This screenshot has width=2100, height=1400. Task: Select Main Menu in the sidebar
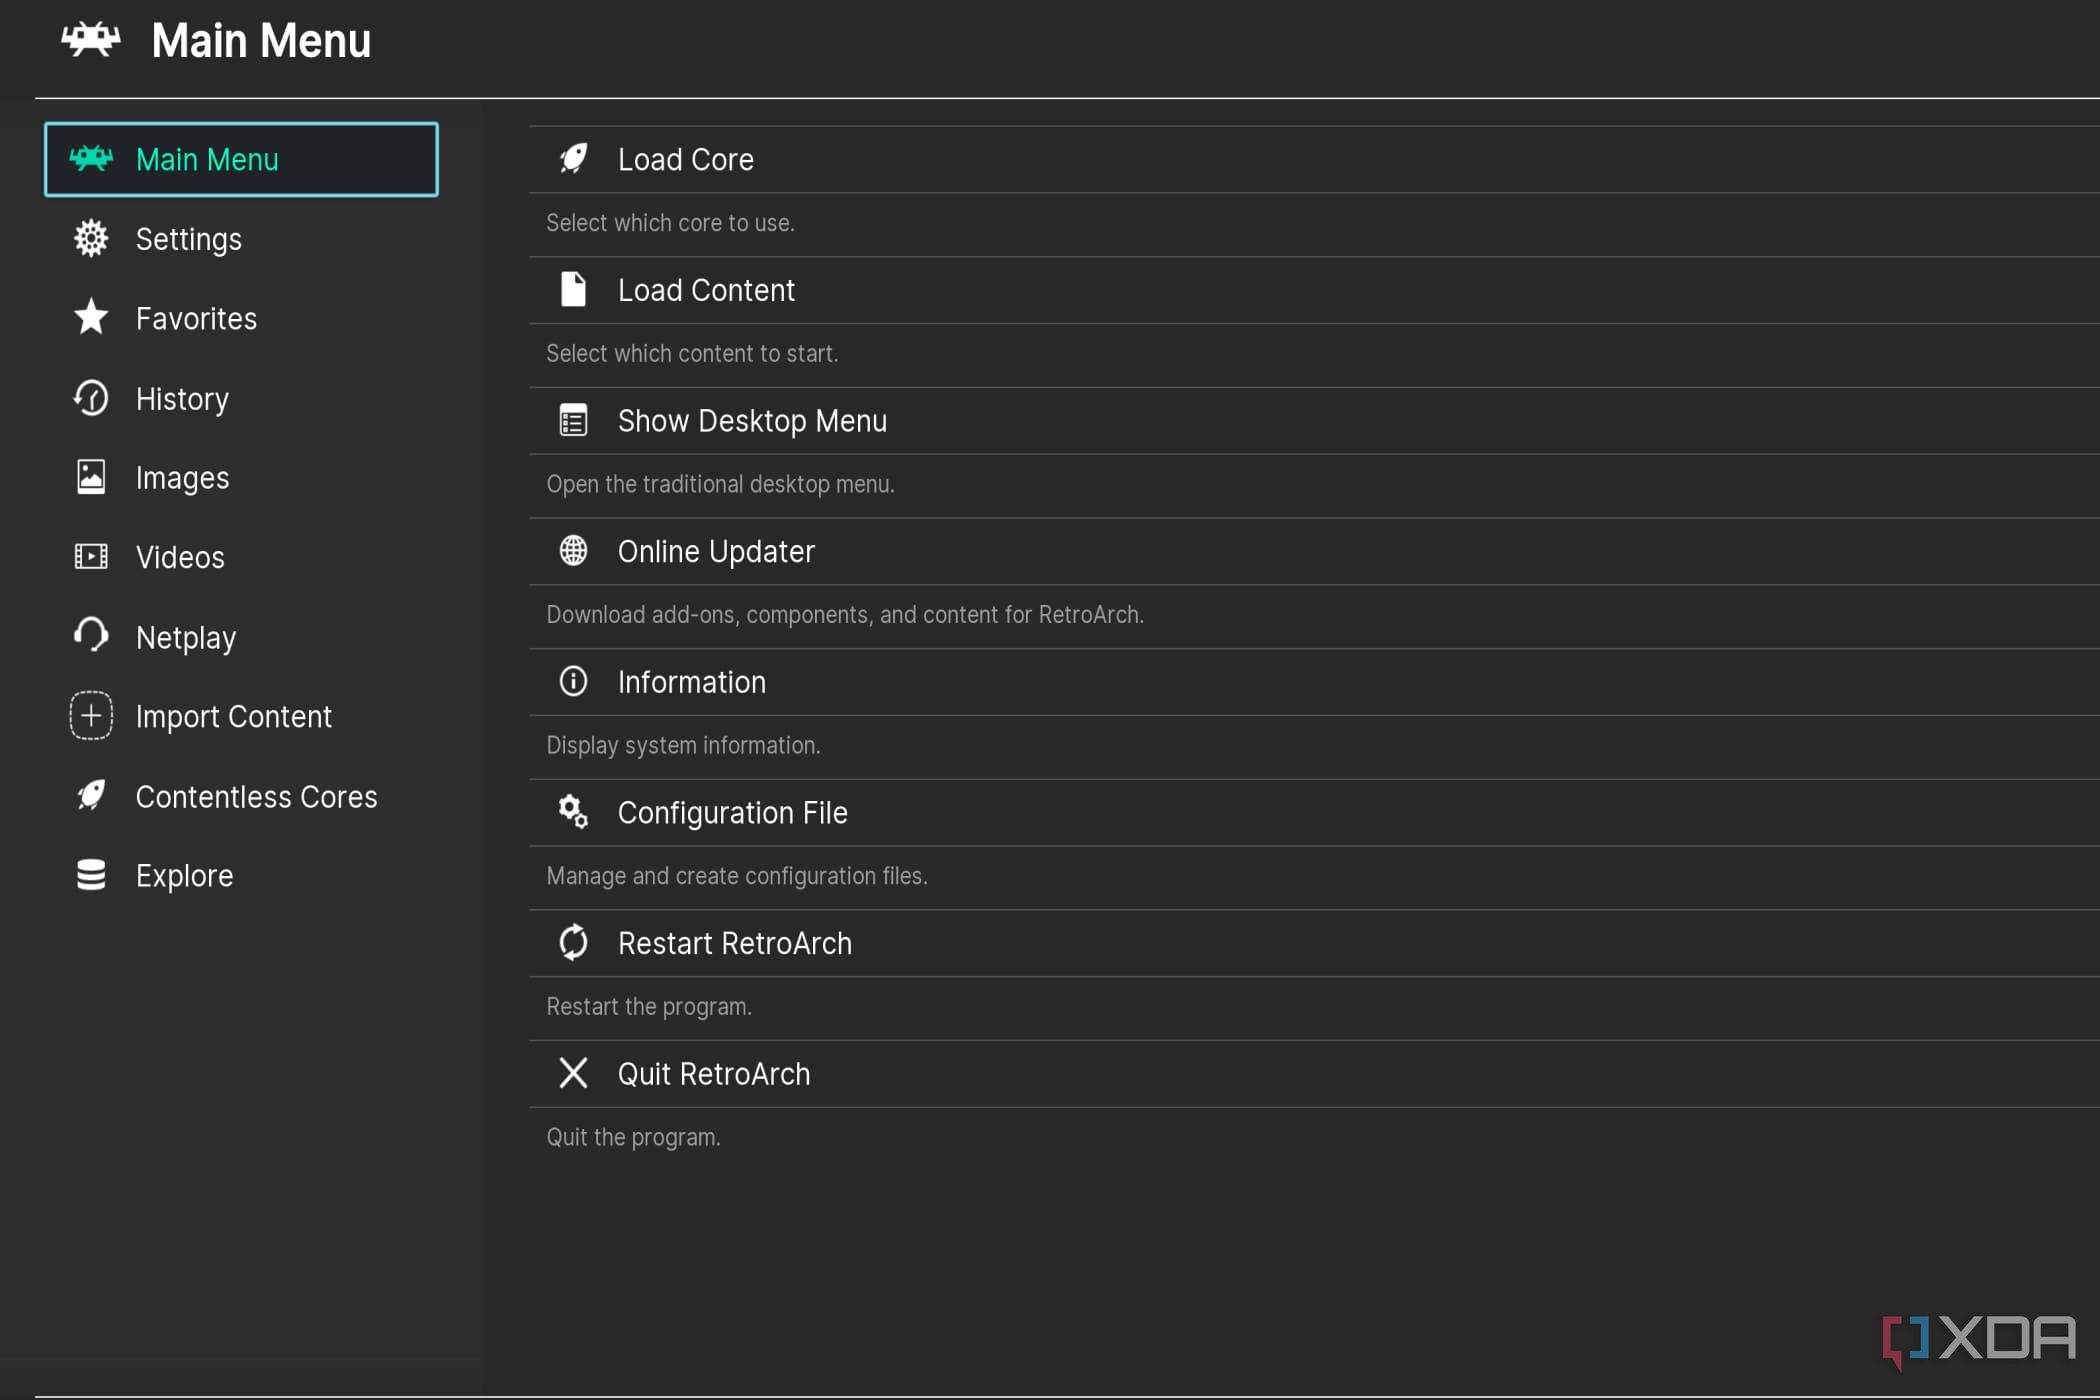pos(241,160)
